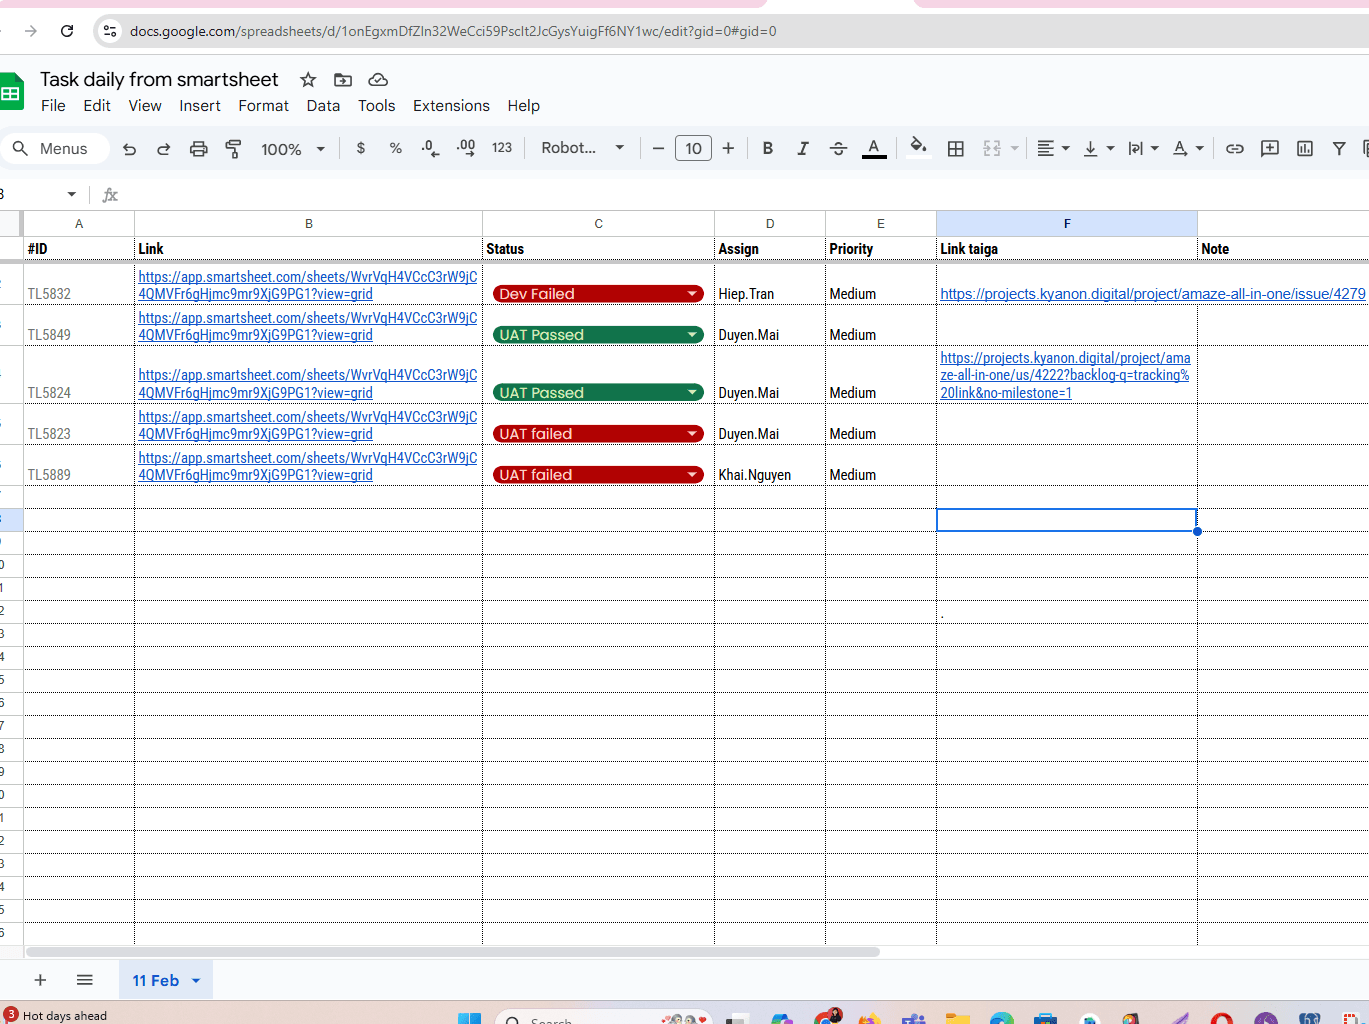Click the Undo icon in toolbar

click(x=129, y=149)
